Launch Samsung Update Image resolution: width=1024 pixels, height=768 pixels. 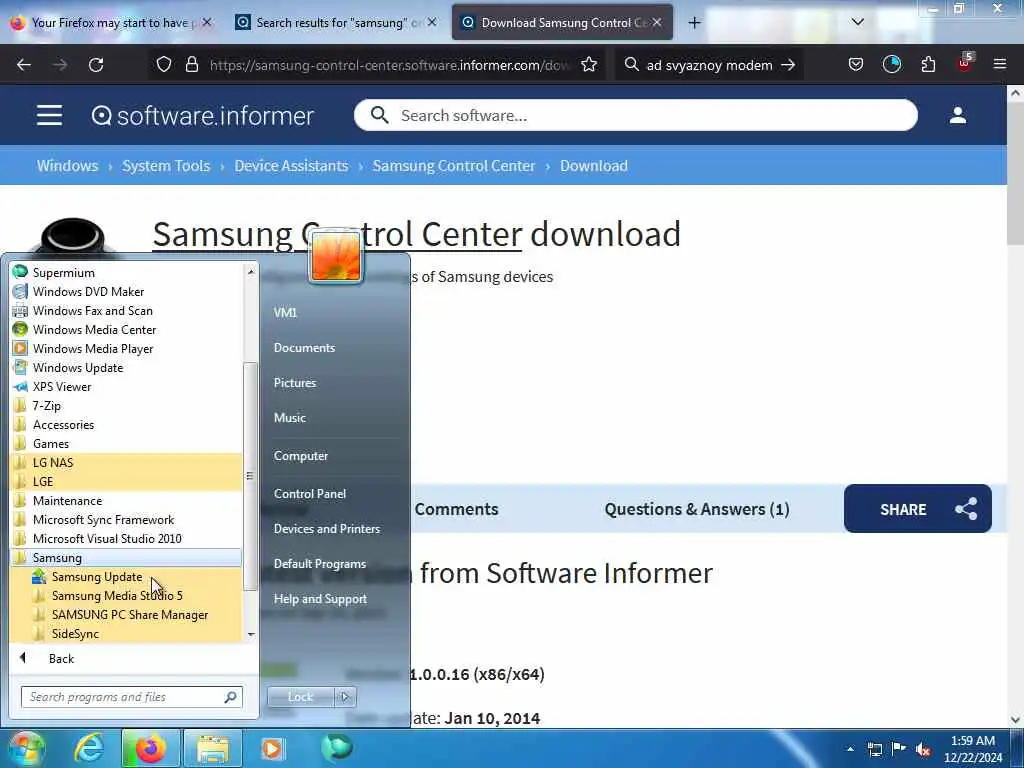tap(126, 577)
